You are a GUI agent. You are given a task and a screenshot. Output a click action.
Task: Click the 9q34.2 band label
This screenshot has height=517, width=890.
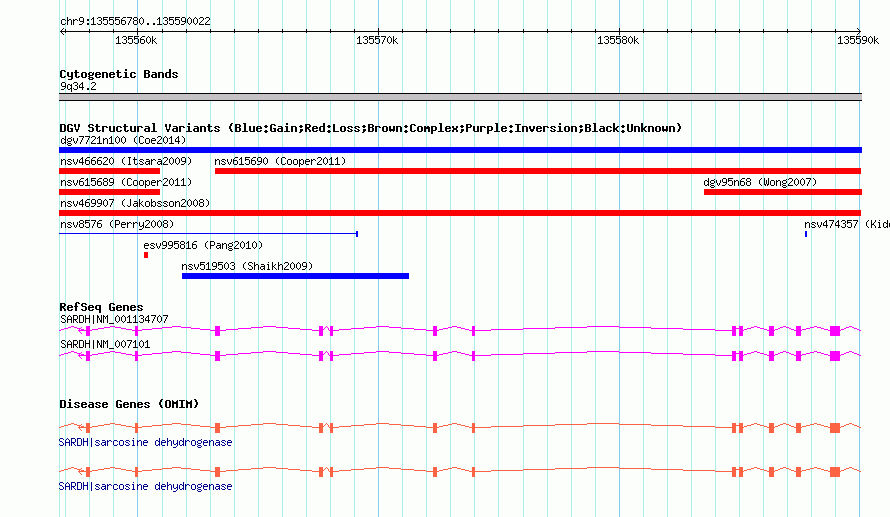(78, 86)
